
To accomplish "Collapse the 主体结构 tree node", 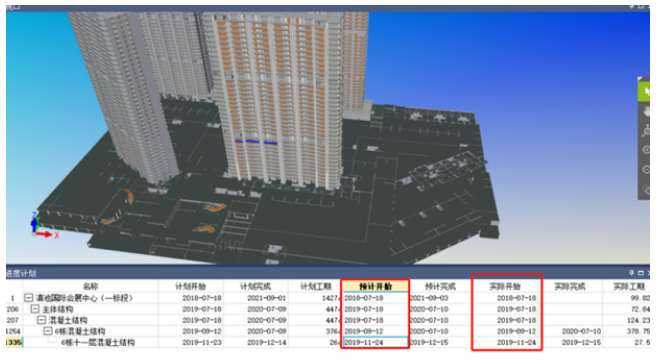I will pyautogui.click(x=35, y=309).
